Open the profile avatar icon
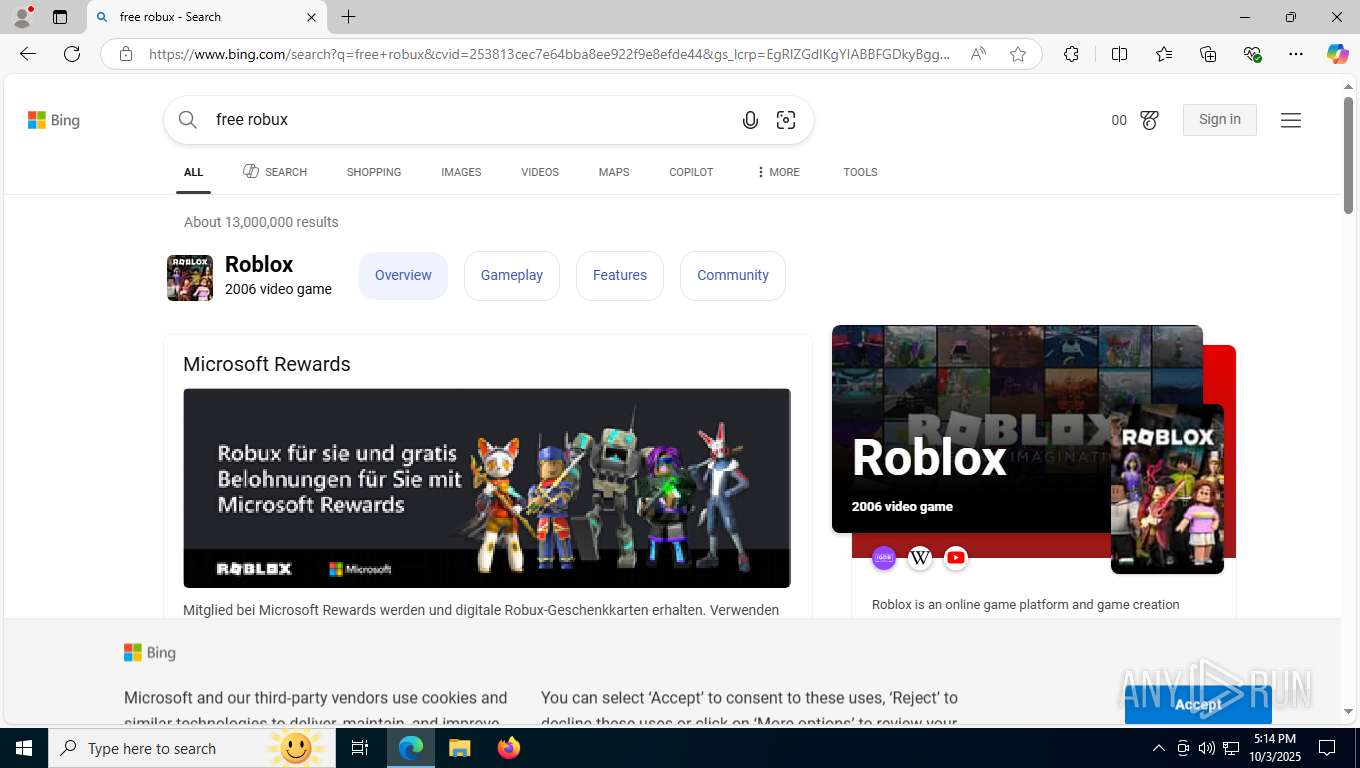This screenshot has height=768, width=1360. pyautogui.click(x=22, y=17)
